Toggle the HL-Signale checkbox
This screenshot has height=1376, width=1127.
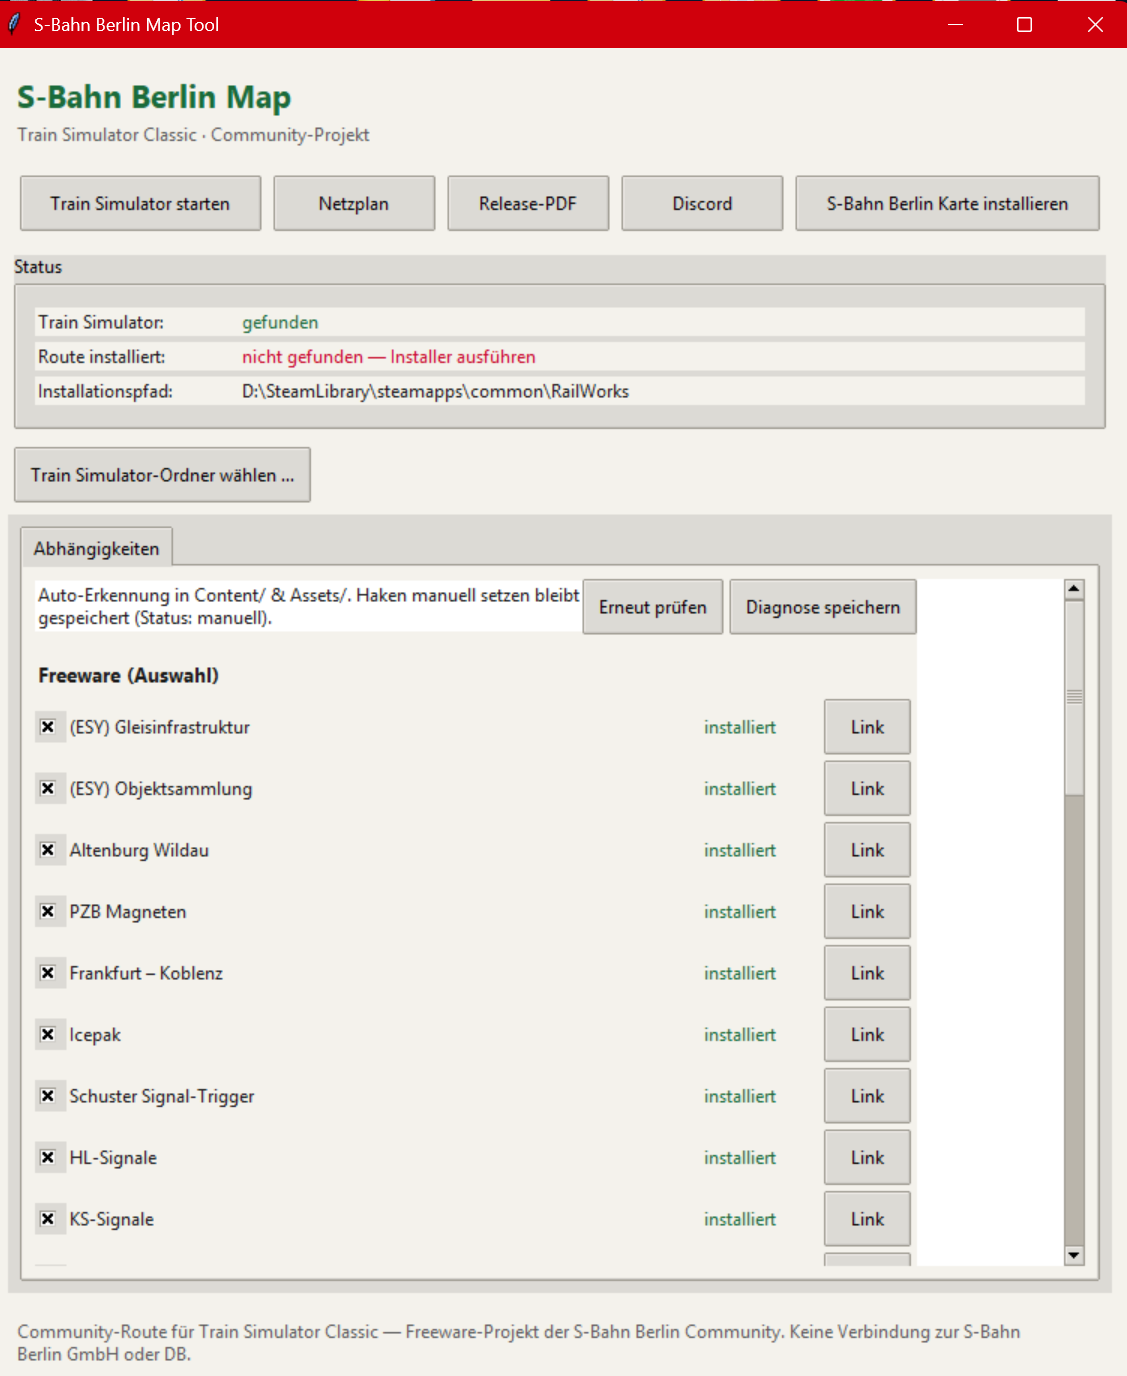tap(47, 1158)
